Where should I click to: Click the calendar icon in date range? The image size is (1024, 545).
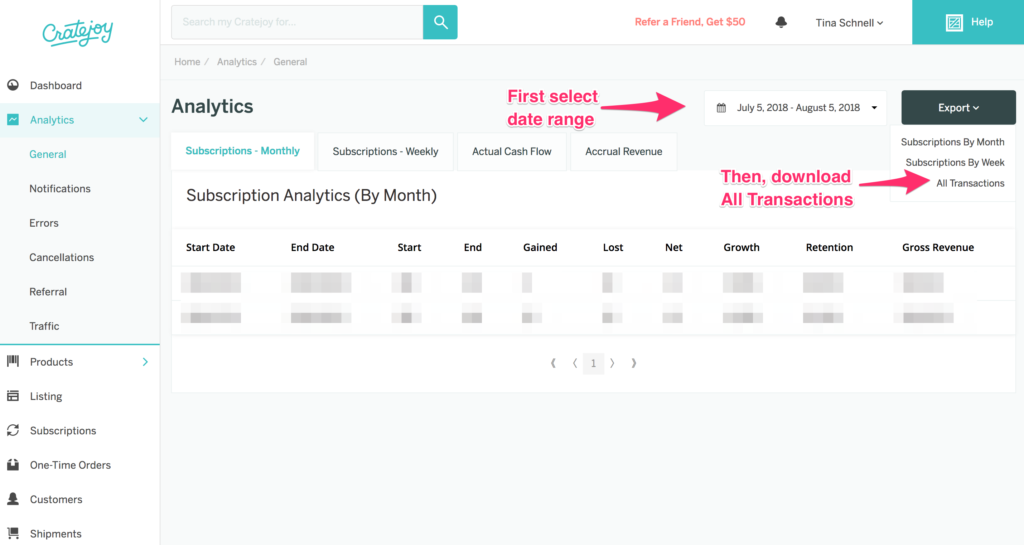721,108
